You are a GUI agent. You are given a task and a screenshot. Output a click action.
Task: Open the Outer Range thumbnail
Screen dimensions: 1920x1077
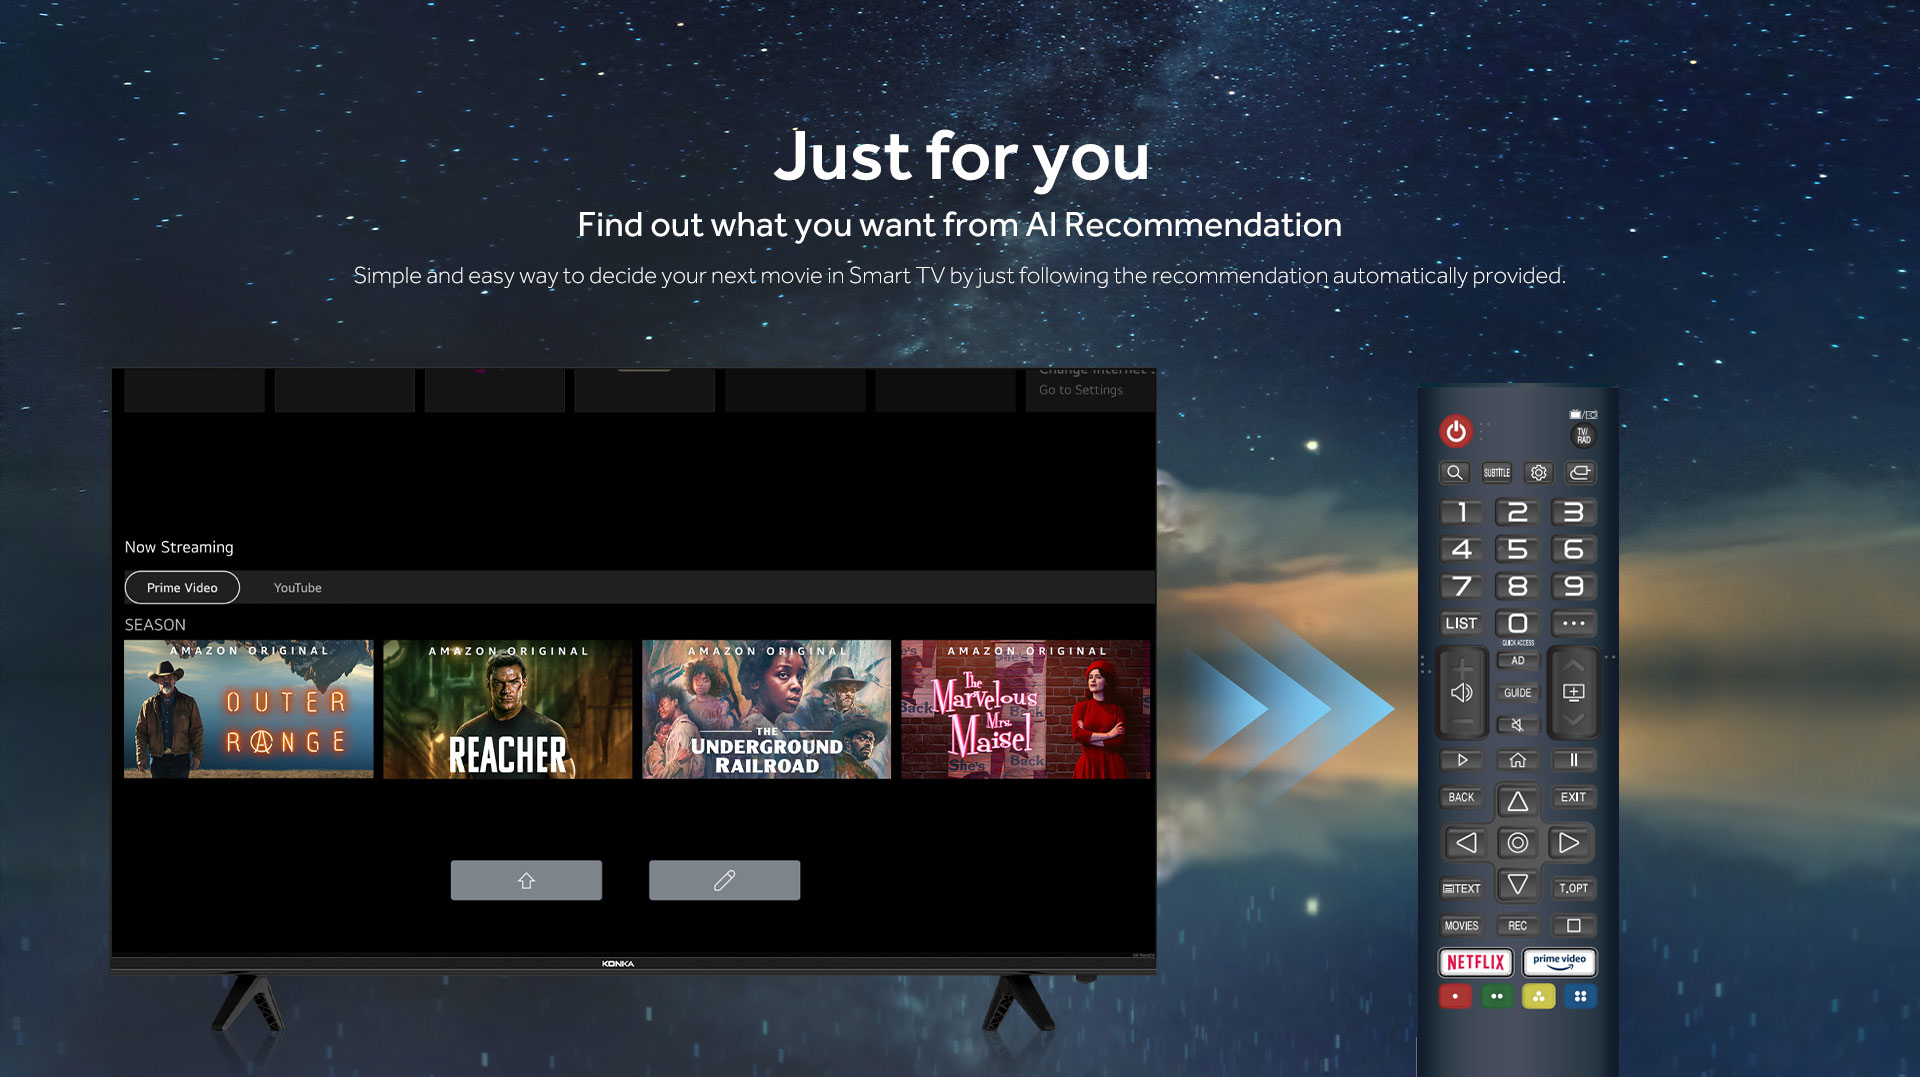249,709
